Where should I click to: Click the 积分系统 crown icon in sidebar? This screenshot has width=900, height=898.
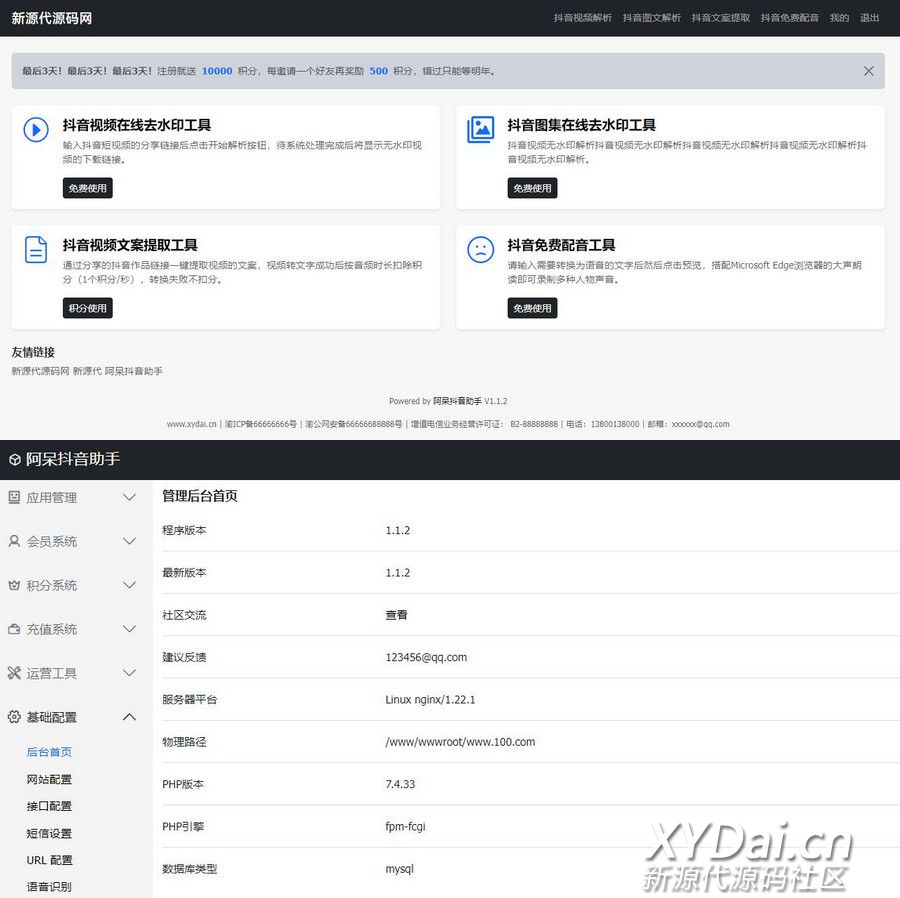point(14,585)
